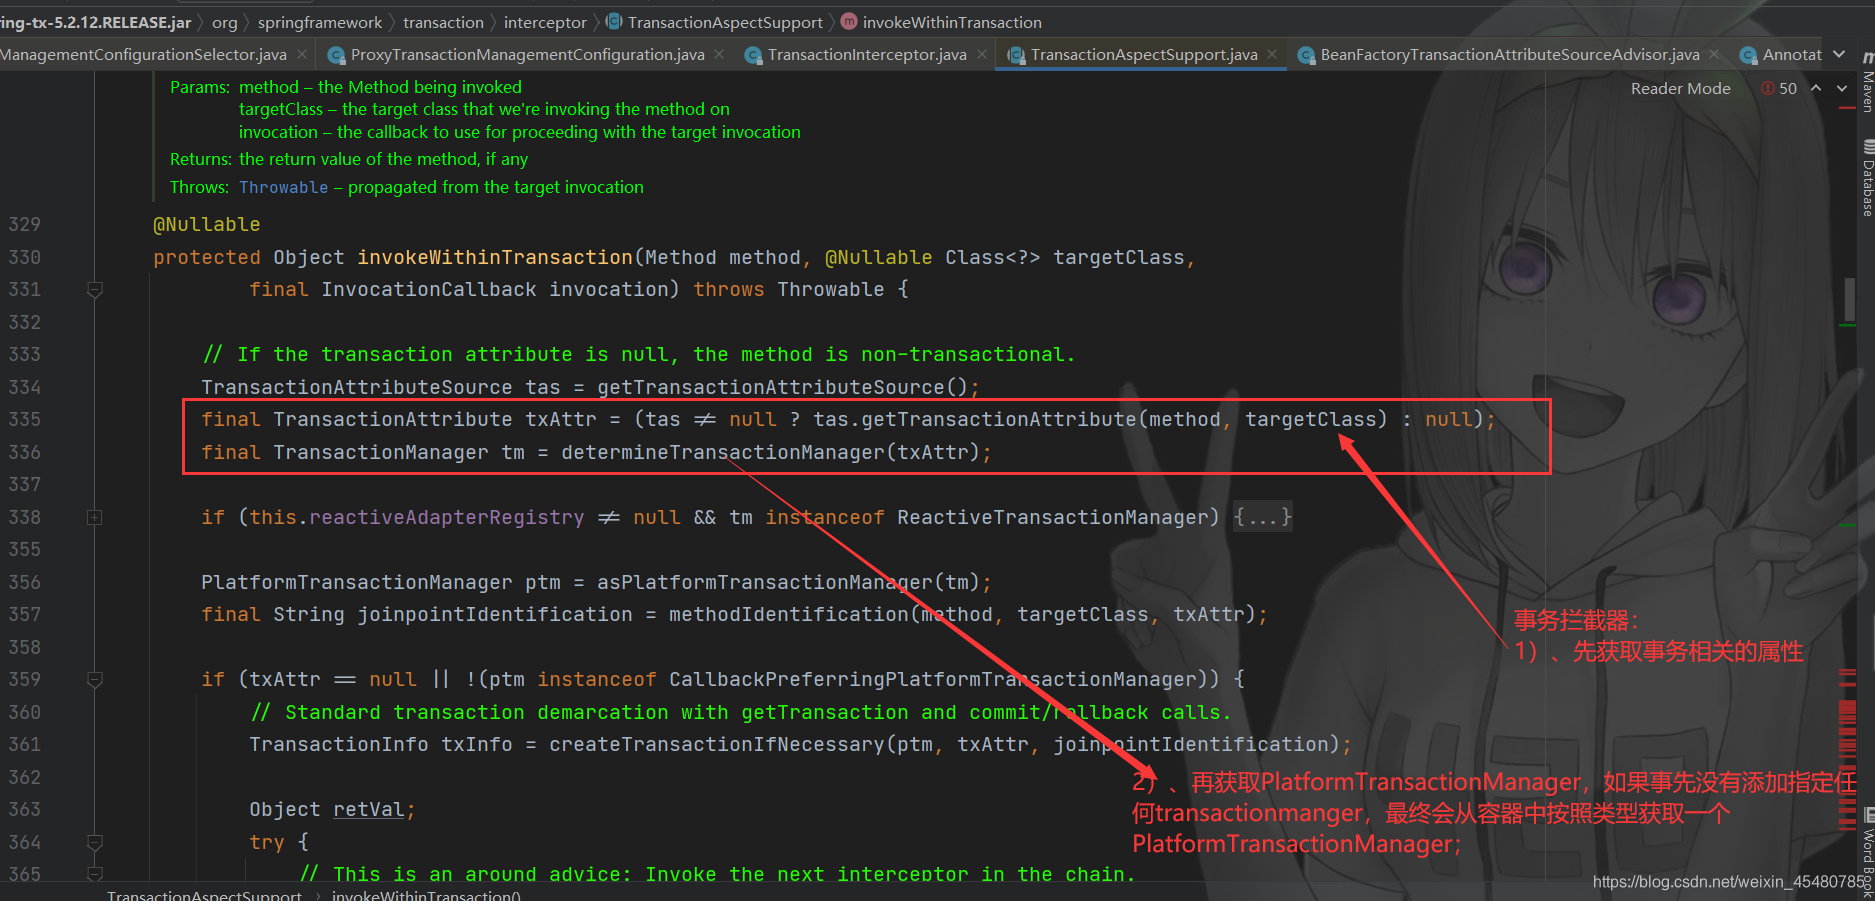
Task: Click 'interceptor' breadcrumb
Action: (x=545, y=22)
